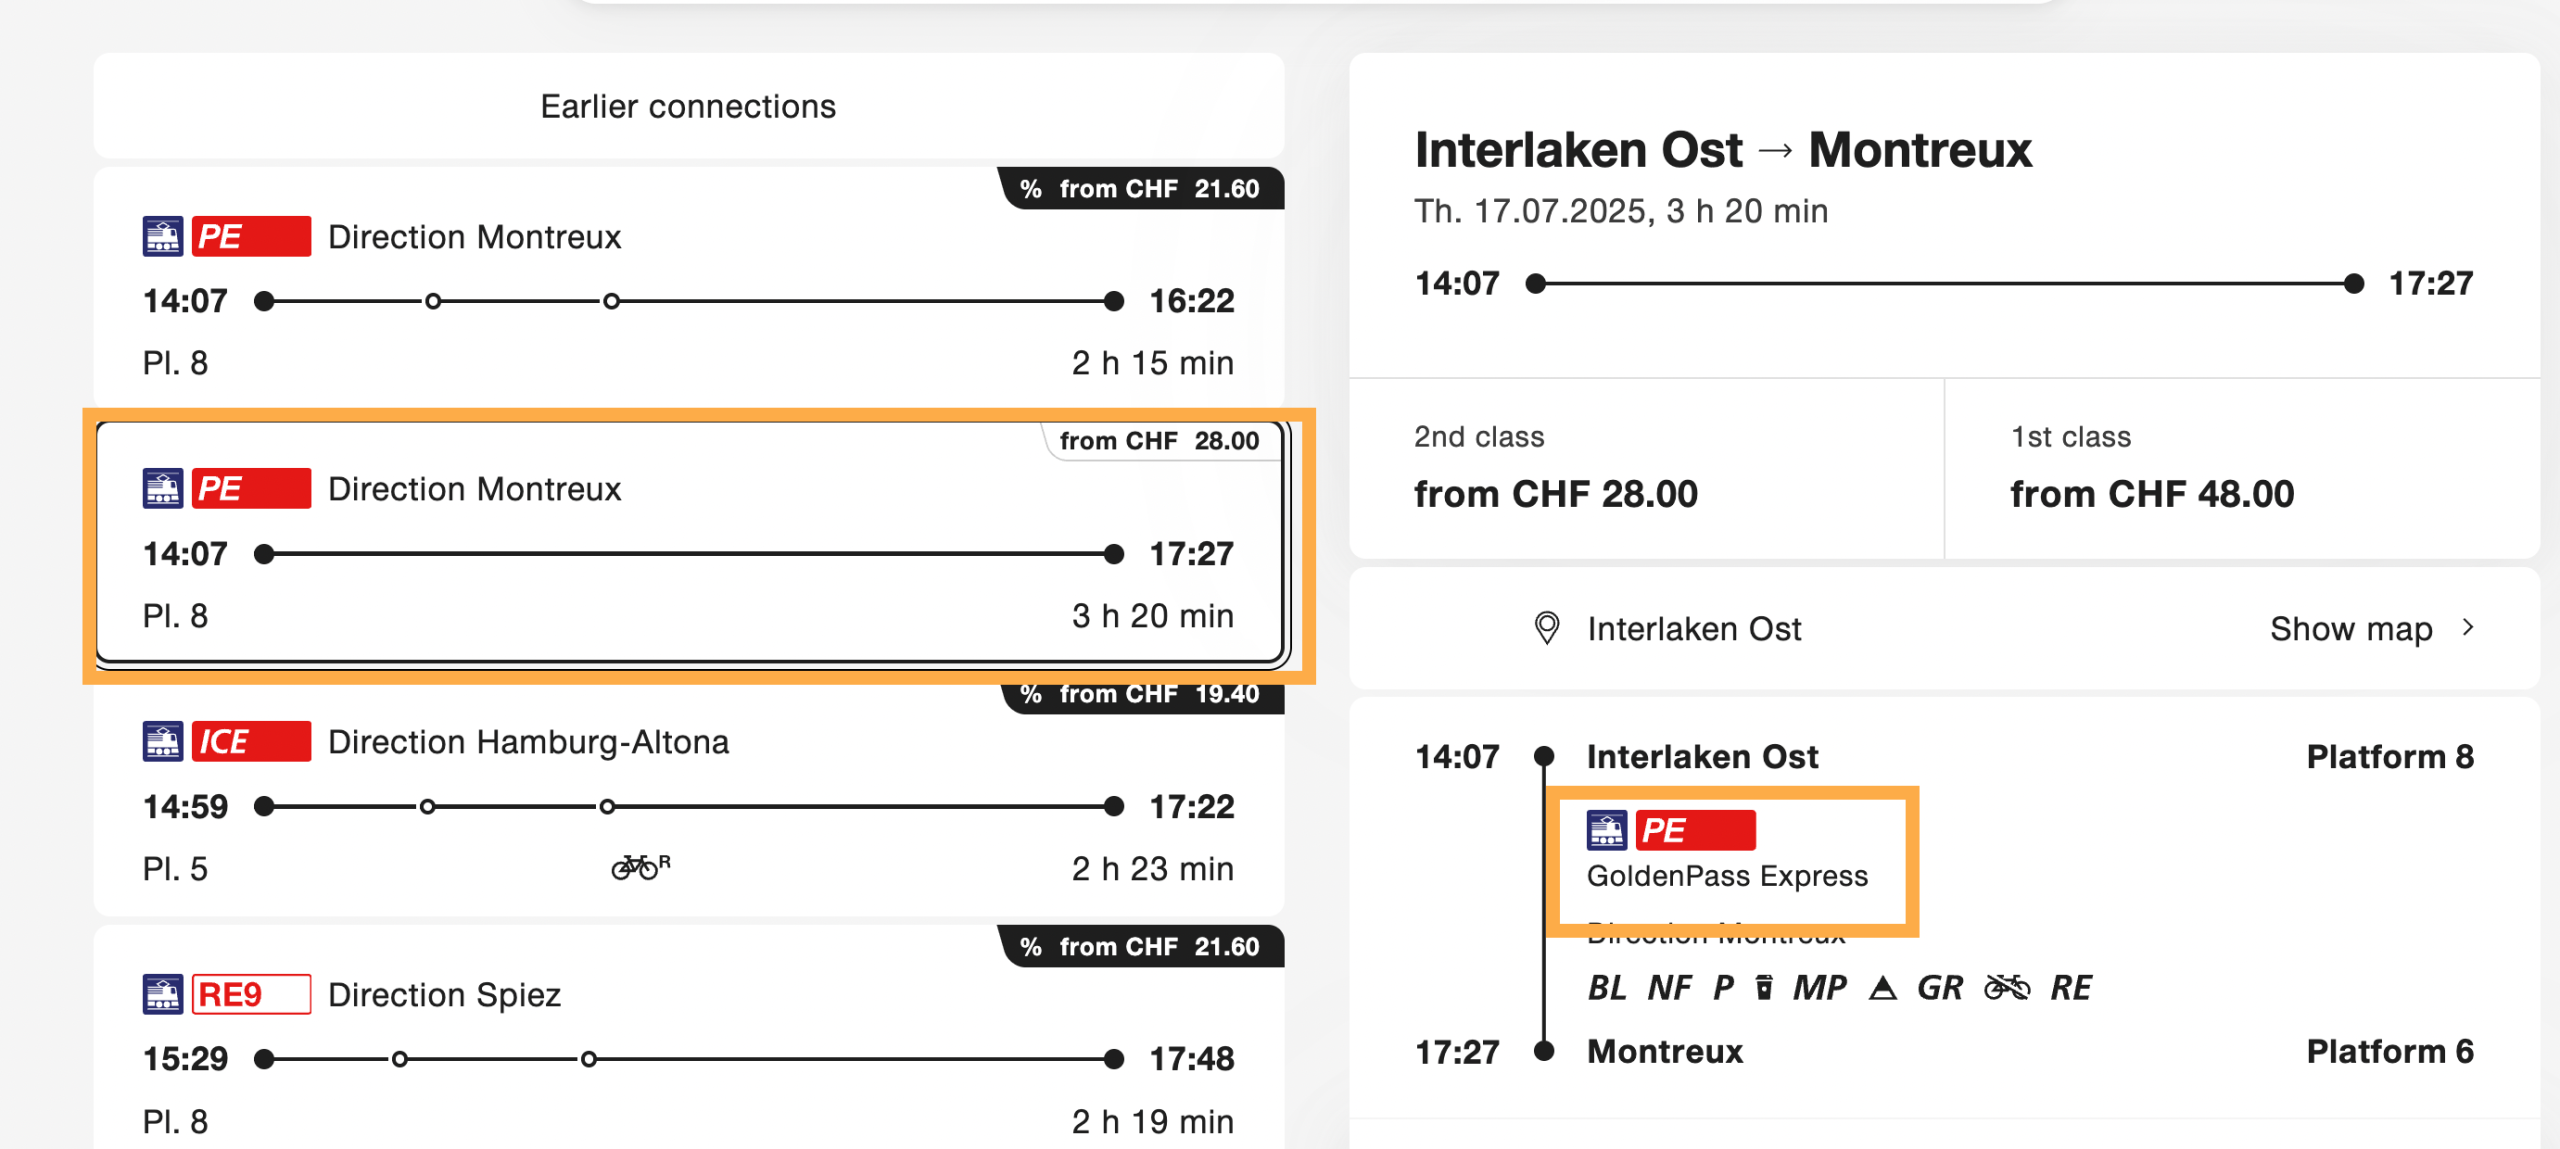The height and width of the screenshot is (1149, 2560).
Task: Click the red ICE train badge
Action: click(250, 742)
